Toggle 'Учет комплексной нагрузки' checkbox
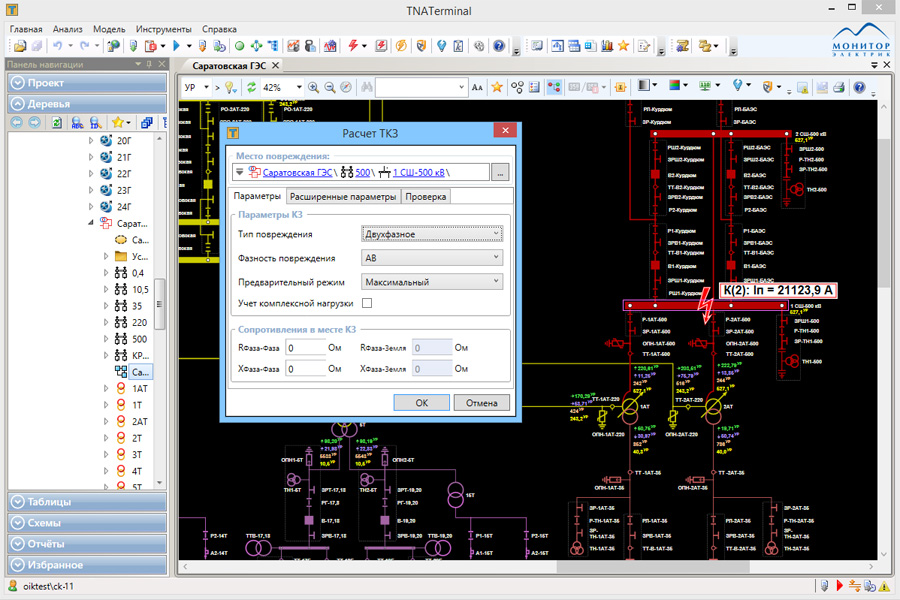Viewport: 900px width, 600px height. point(367,303)
